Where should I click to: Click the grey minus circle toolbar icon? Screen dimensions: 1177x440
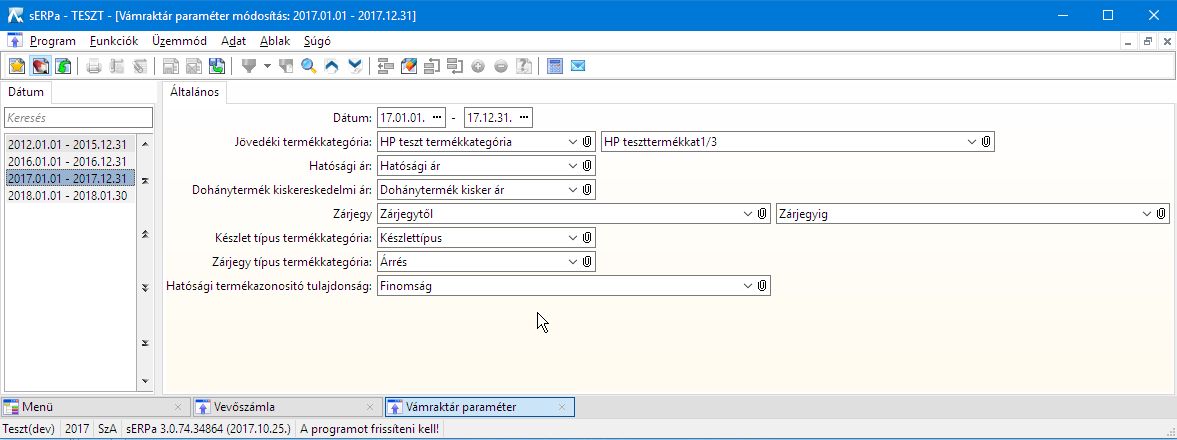501,66
